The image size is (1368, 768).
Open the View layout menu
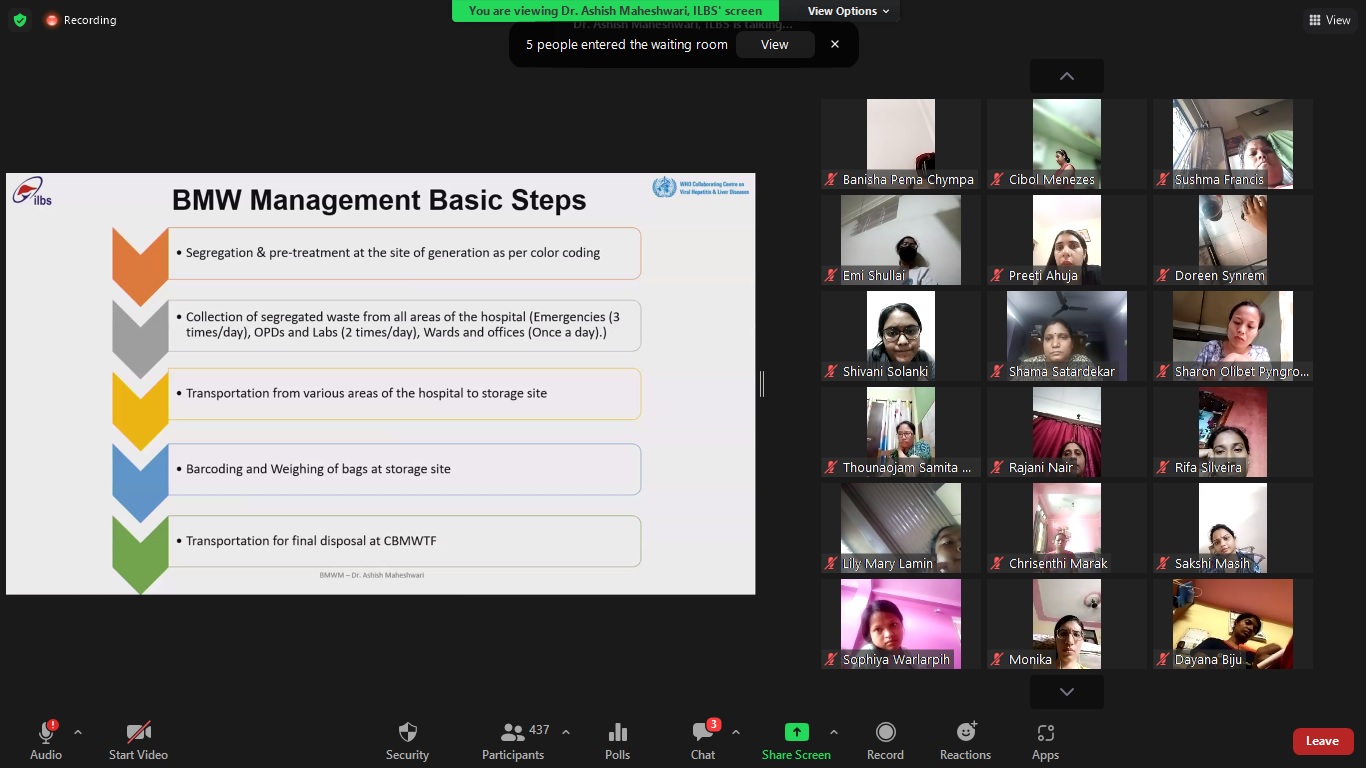[x=1329, y=20]
